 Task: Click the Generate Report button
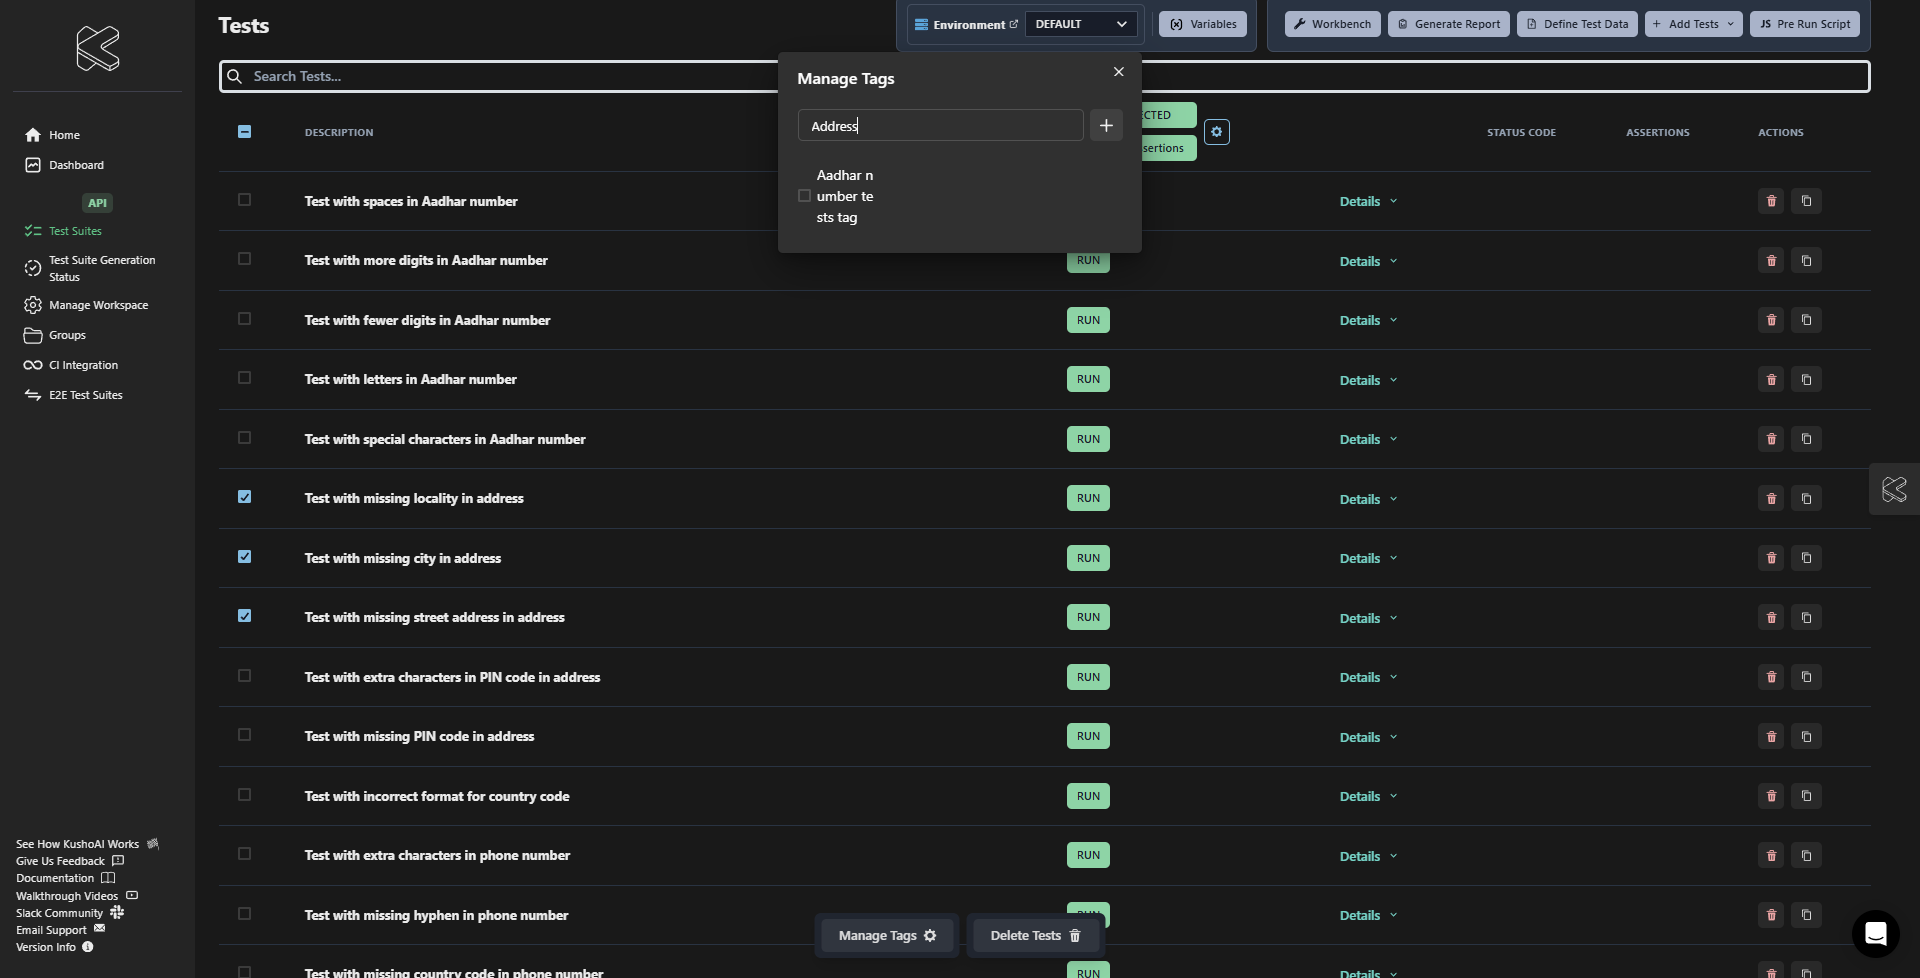click(x=1448, y=24)
